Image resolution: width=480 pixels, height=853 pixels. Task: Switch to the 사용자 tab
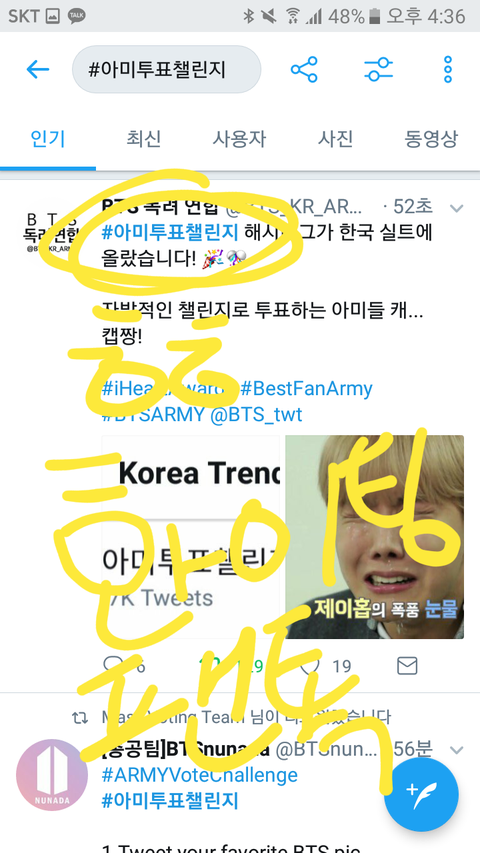pyautogui.click(x=239, y=139)
